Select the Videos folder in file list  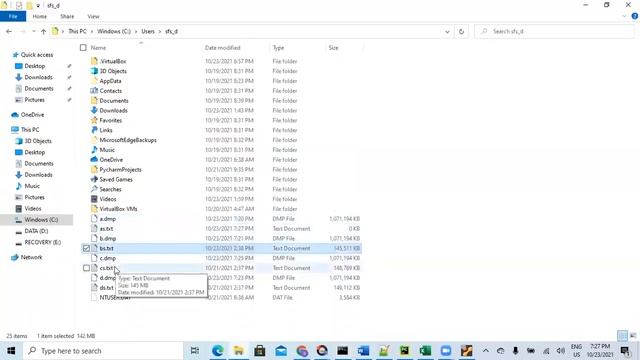click(x=108, y=199)
